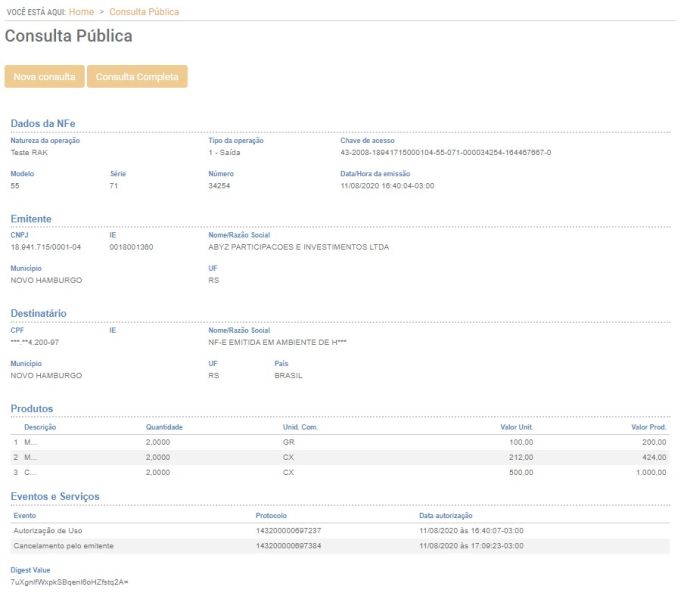Click the Descrição column header in Produtos
This screenshot has width=684, height=599.
coord(40,427)
